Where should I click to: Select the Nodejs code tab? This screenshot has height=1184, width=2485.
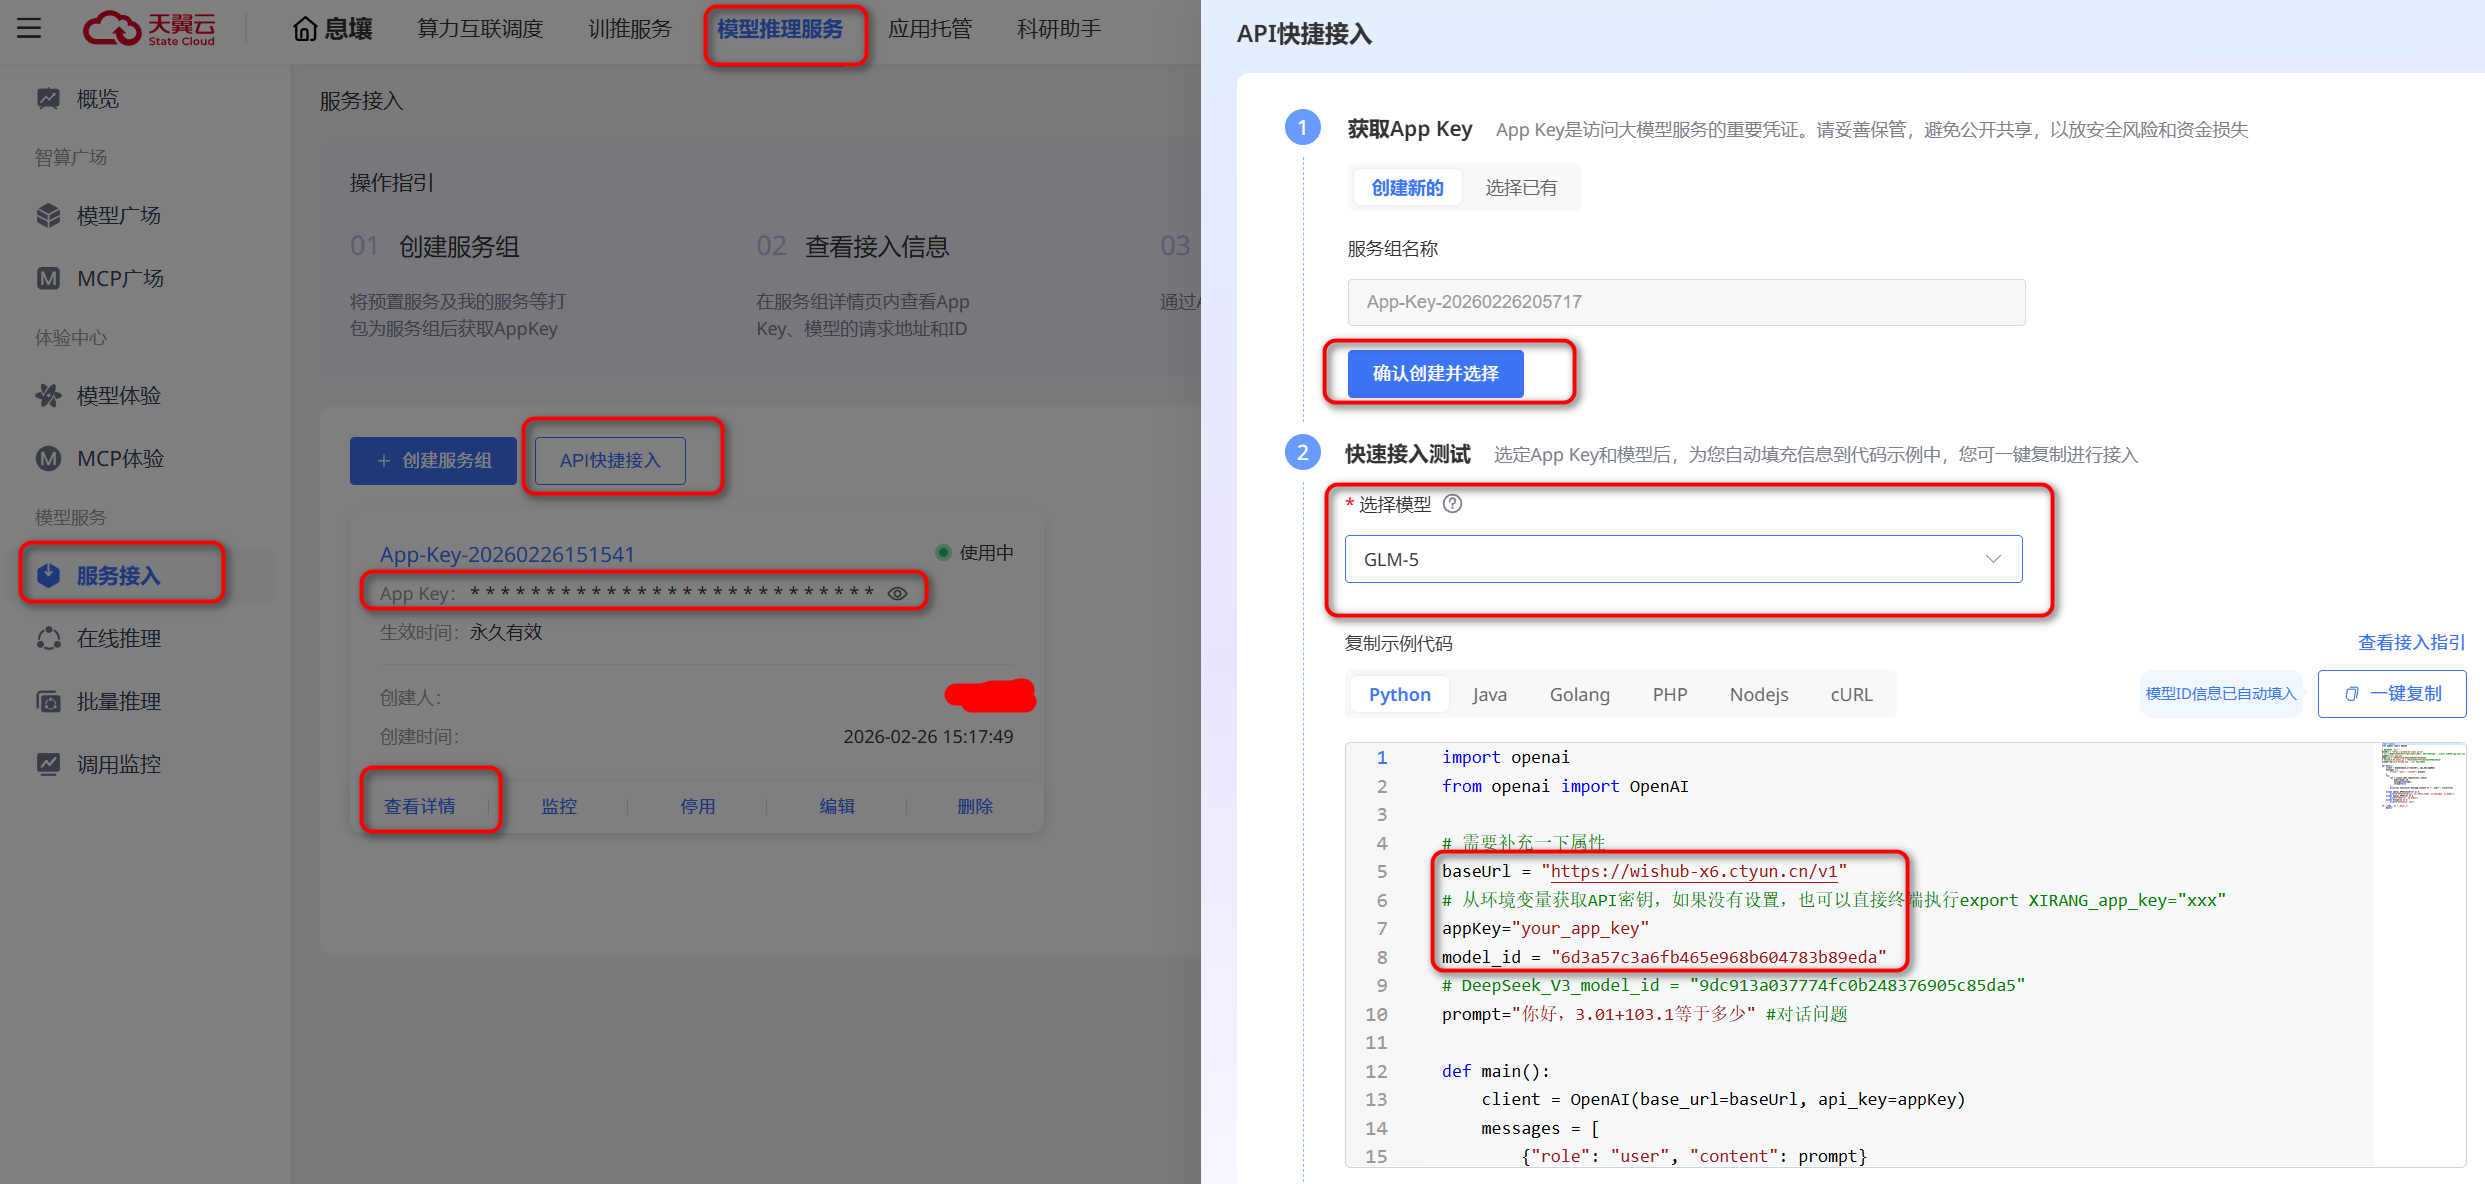1759,694
